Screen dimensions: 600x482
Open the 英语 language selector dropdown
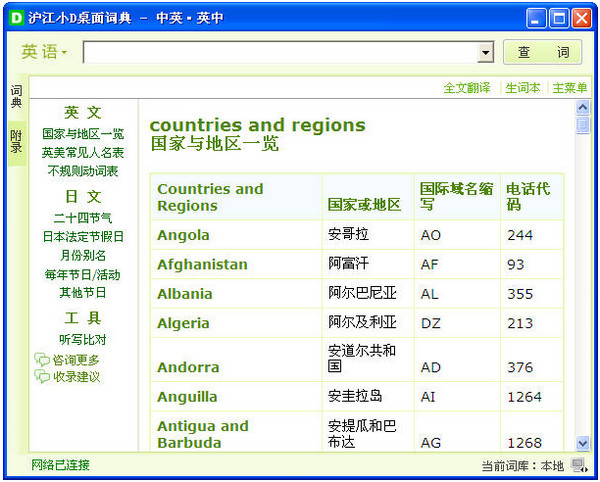point(45,52)
